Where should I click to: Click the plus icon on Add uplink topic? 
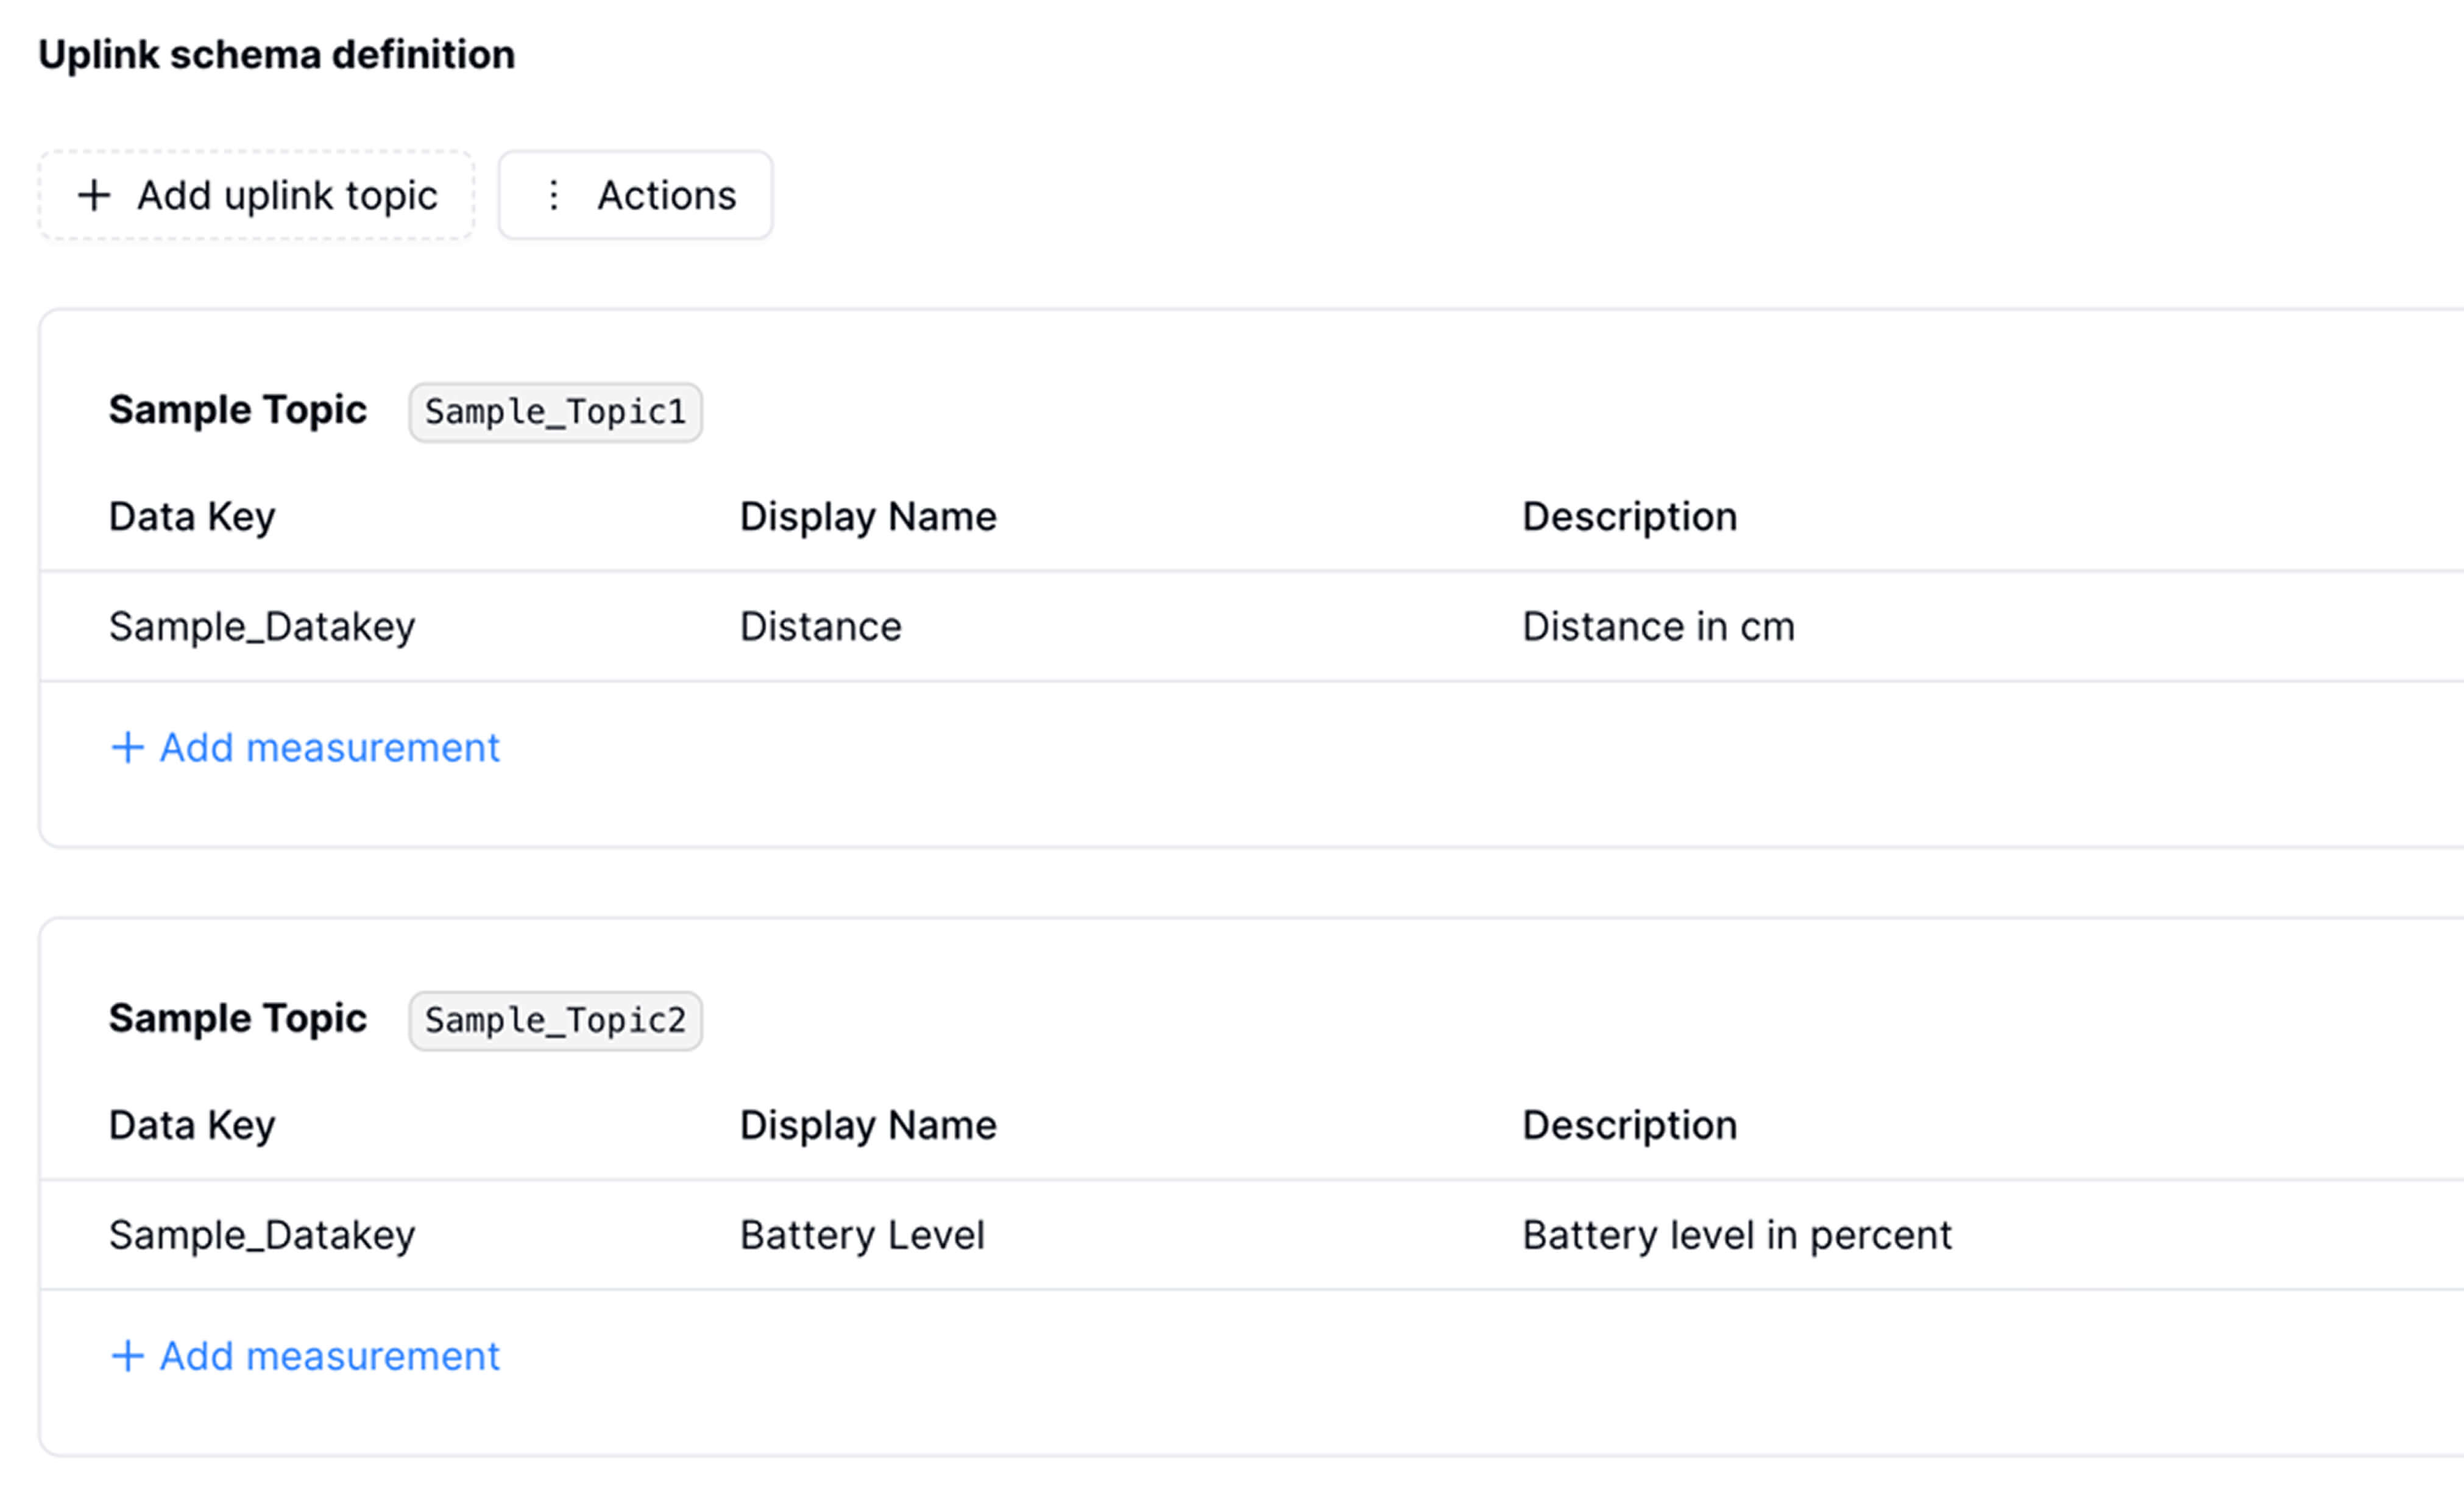tap(94, 195)
